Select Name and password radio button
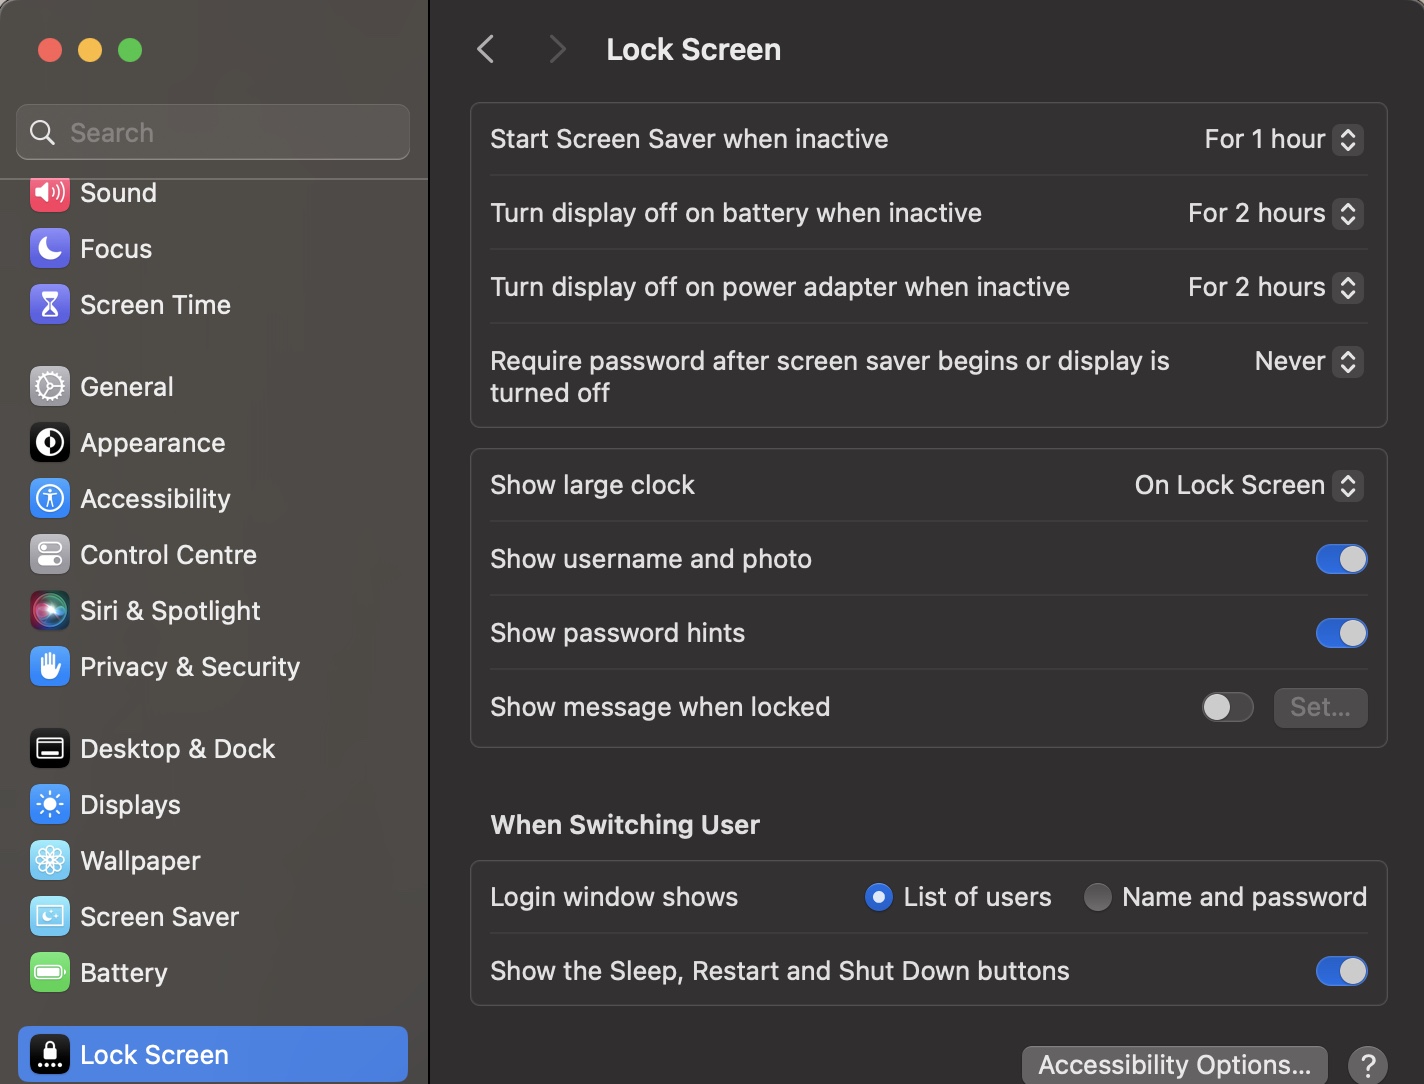The width and height of the screenshot is (1424, 1084). (x=1097, y=897)
